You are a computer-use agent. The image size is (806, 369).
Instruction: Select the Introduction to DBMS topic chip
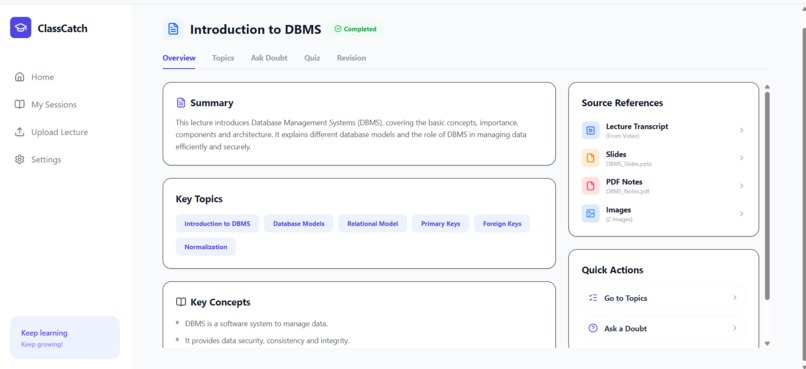coord(217,224)
